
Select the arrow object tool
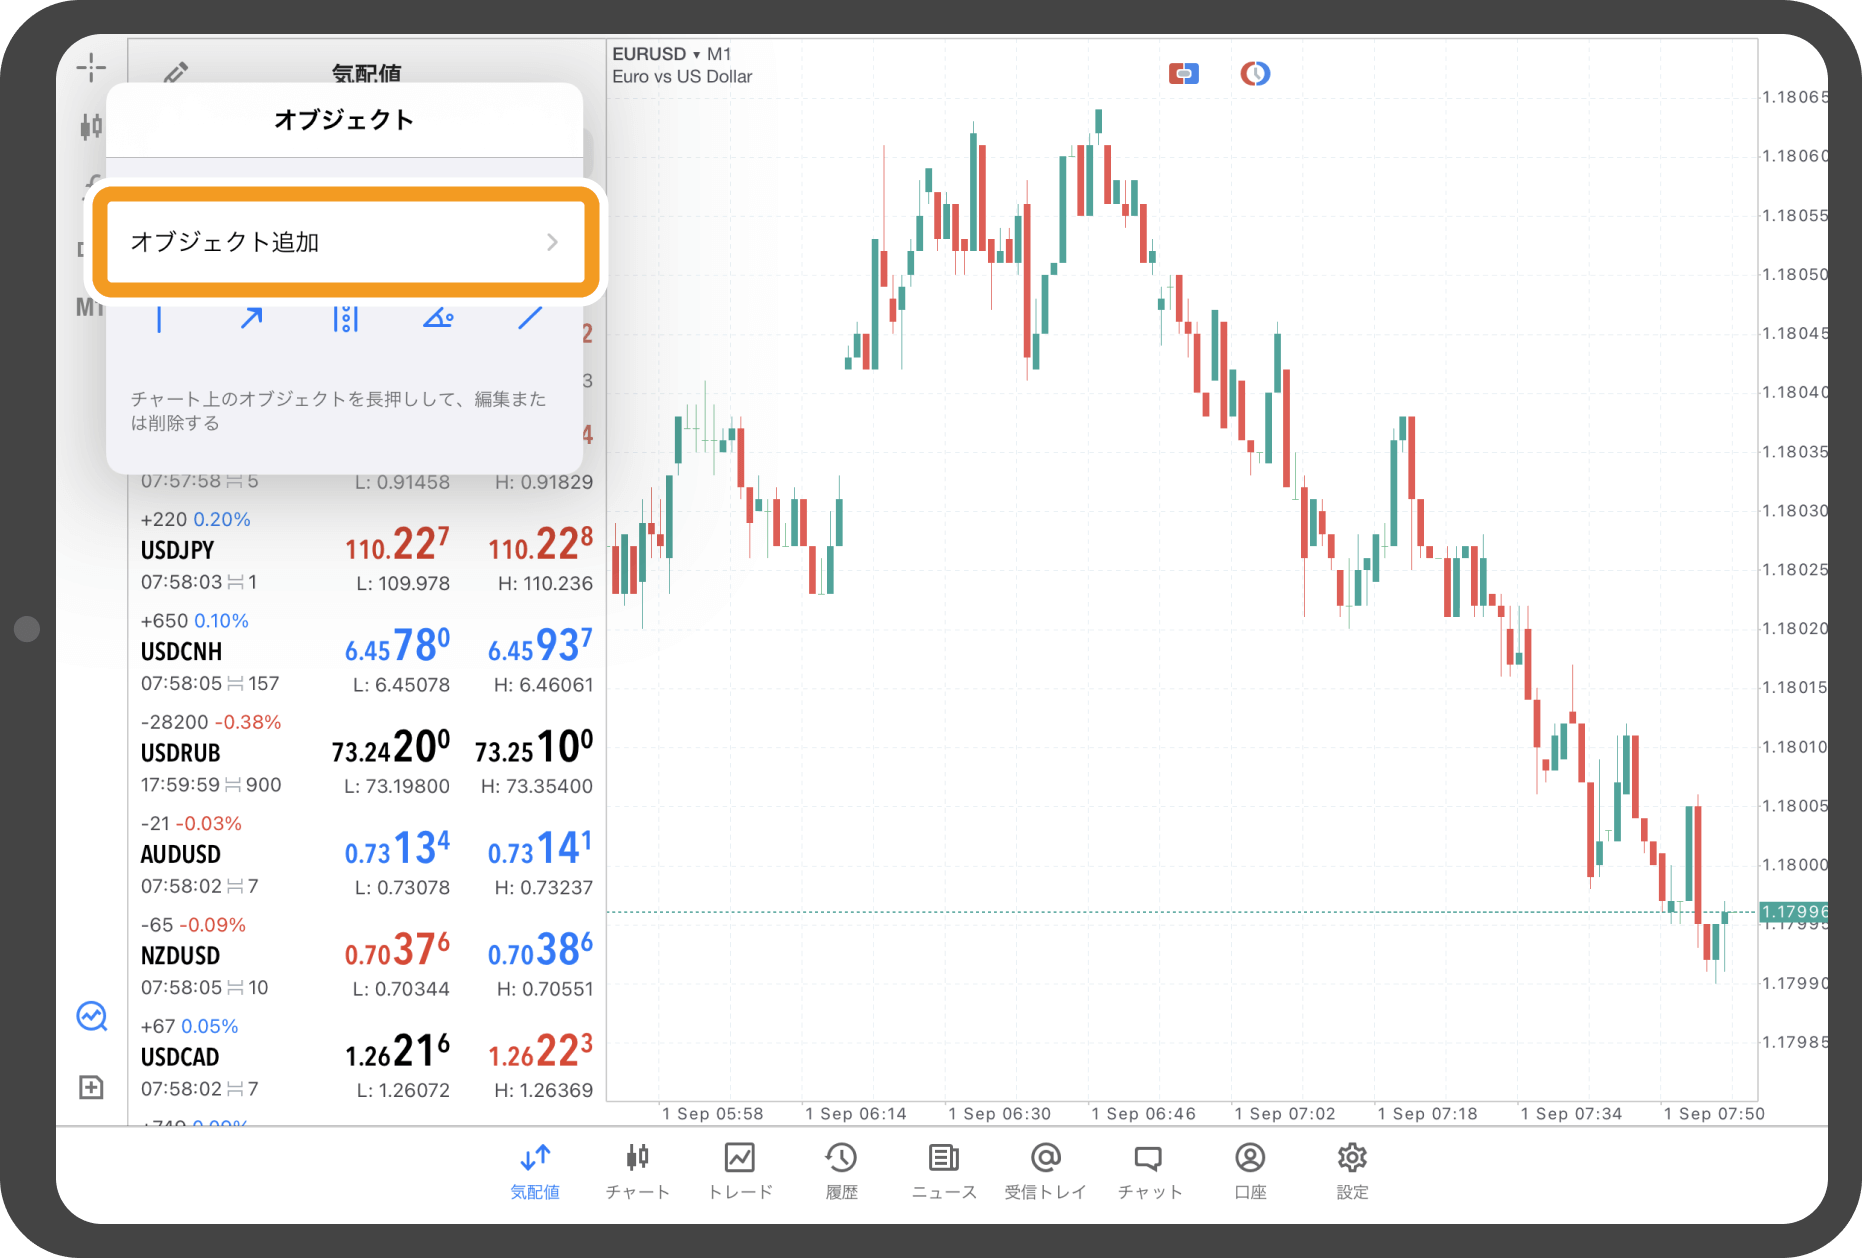(251, 319)
